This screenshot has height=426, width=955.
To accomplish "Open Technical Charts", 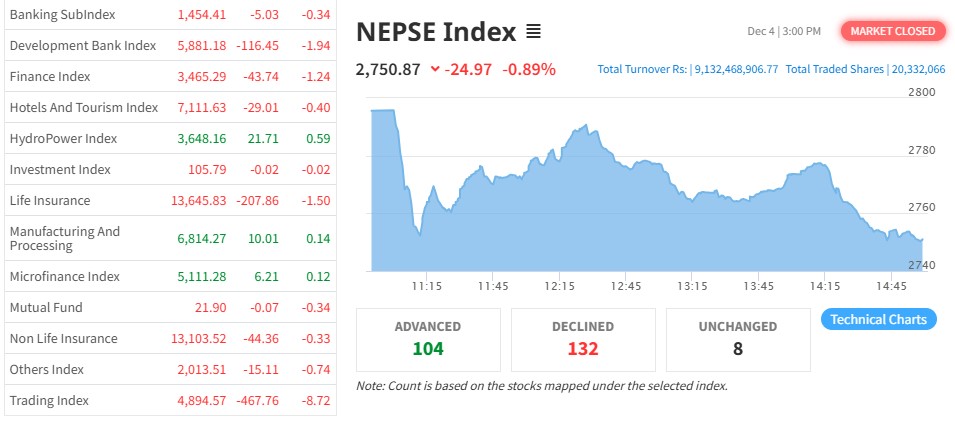I will tap(879, 320).
